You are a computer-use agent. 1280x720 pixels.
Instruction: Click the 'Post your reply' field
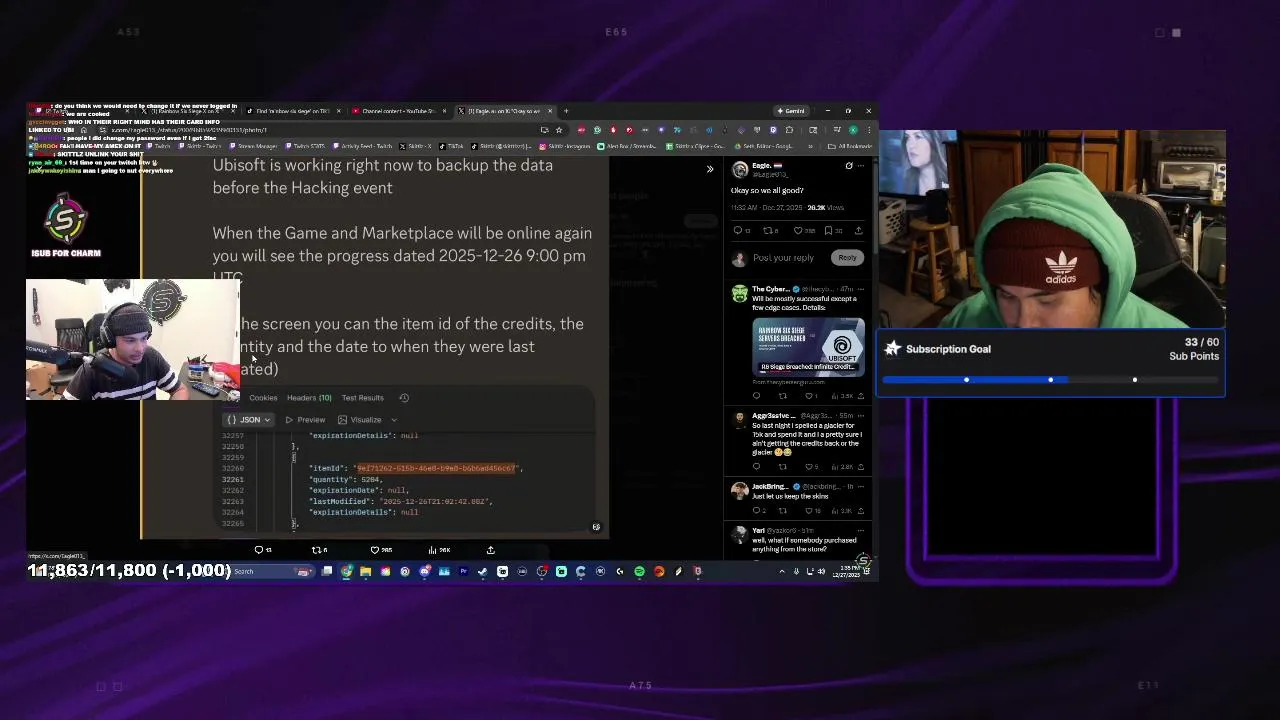pyautogui.click(x=783, y=258)
